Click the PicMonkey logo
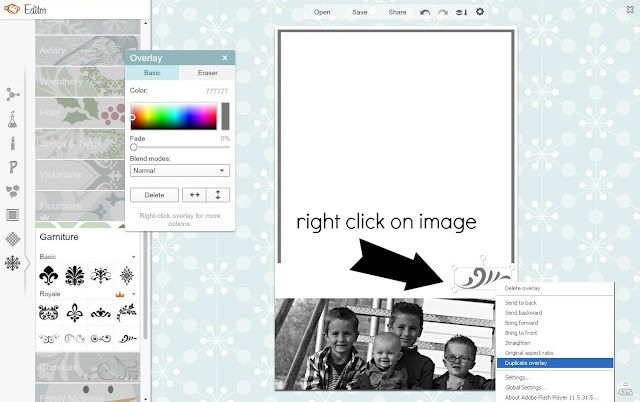Viewport: 640px width, 402px height. pyautogui.click(x=12, y=9)
